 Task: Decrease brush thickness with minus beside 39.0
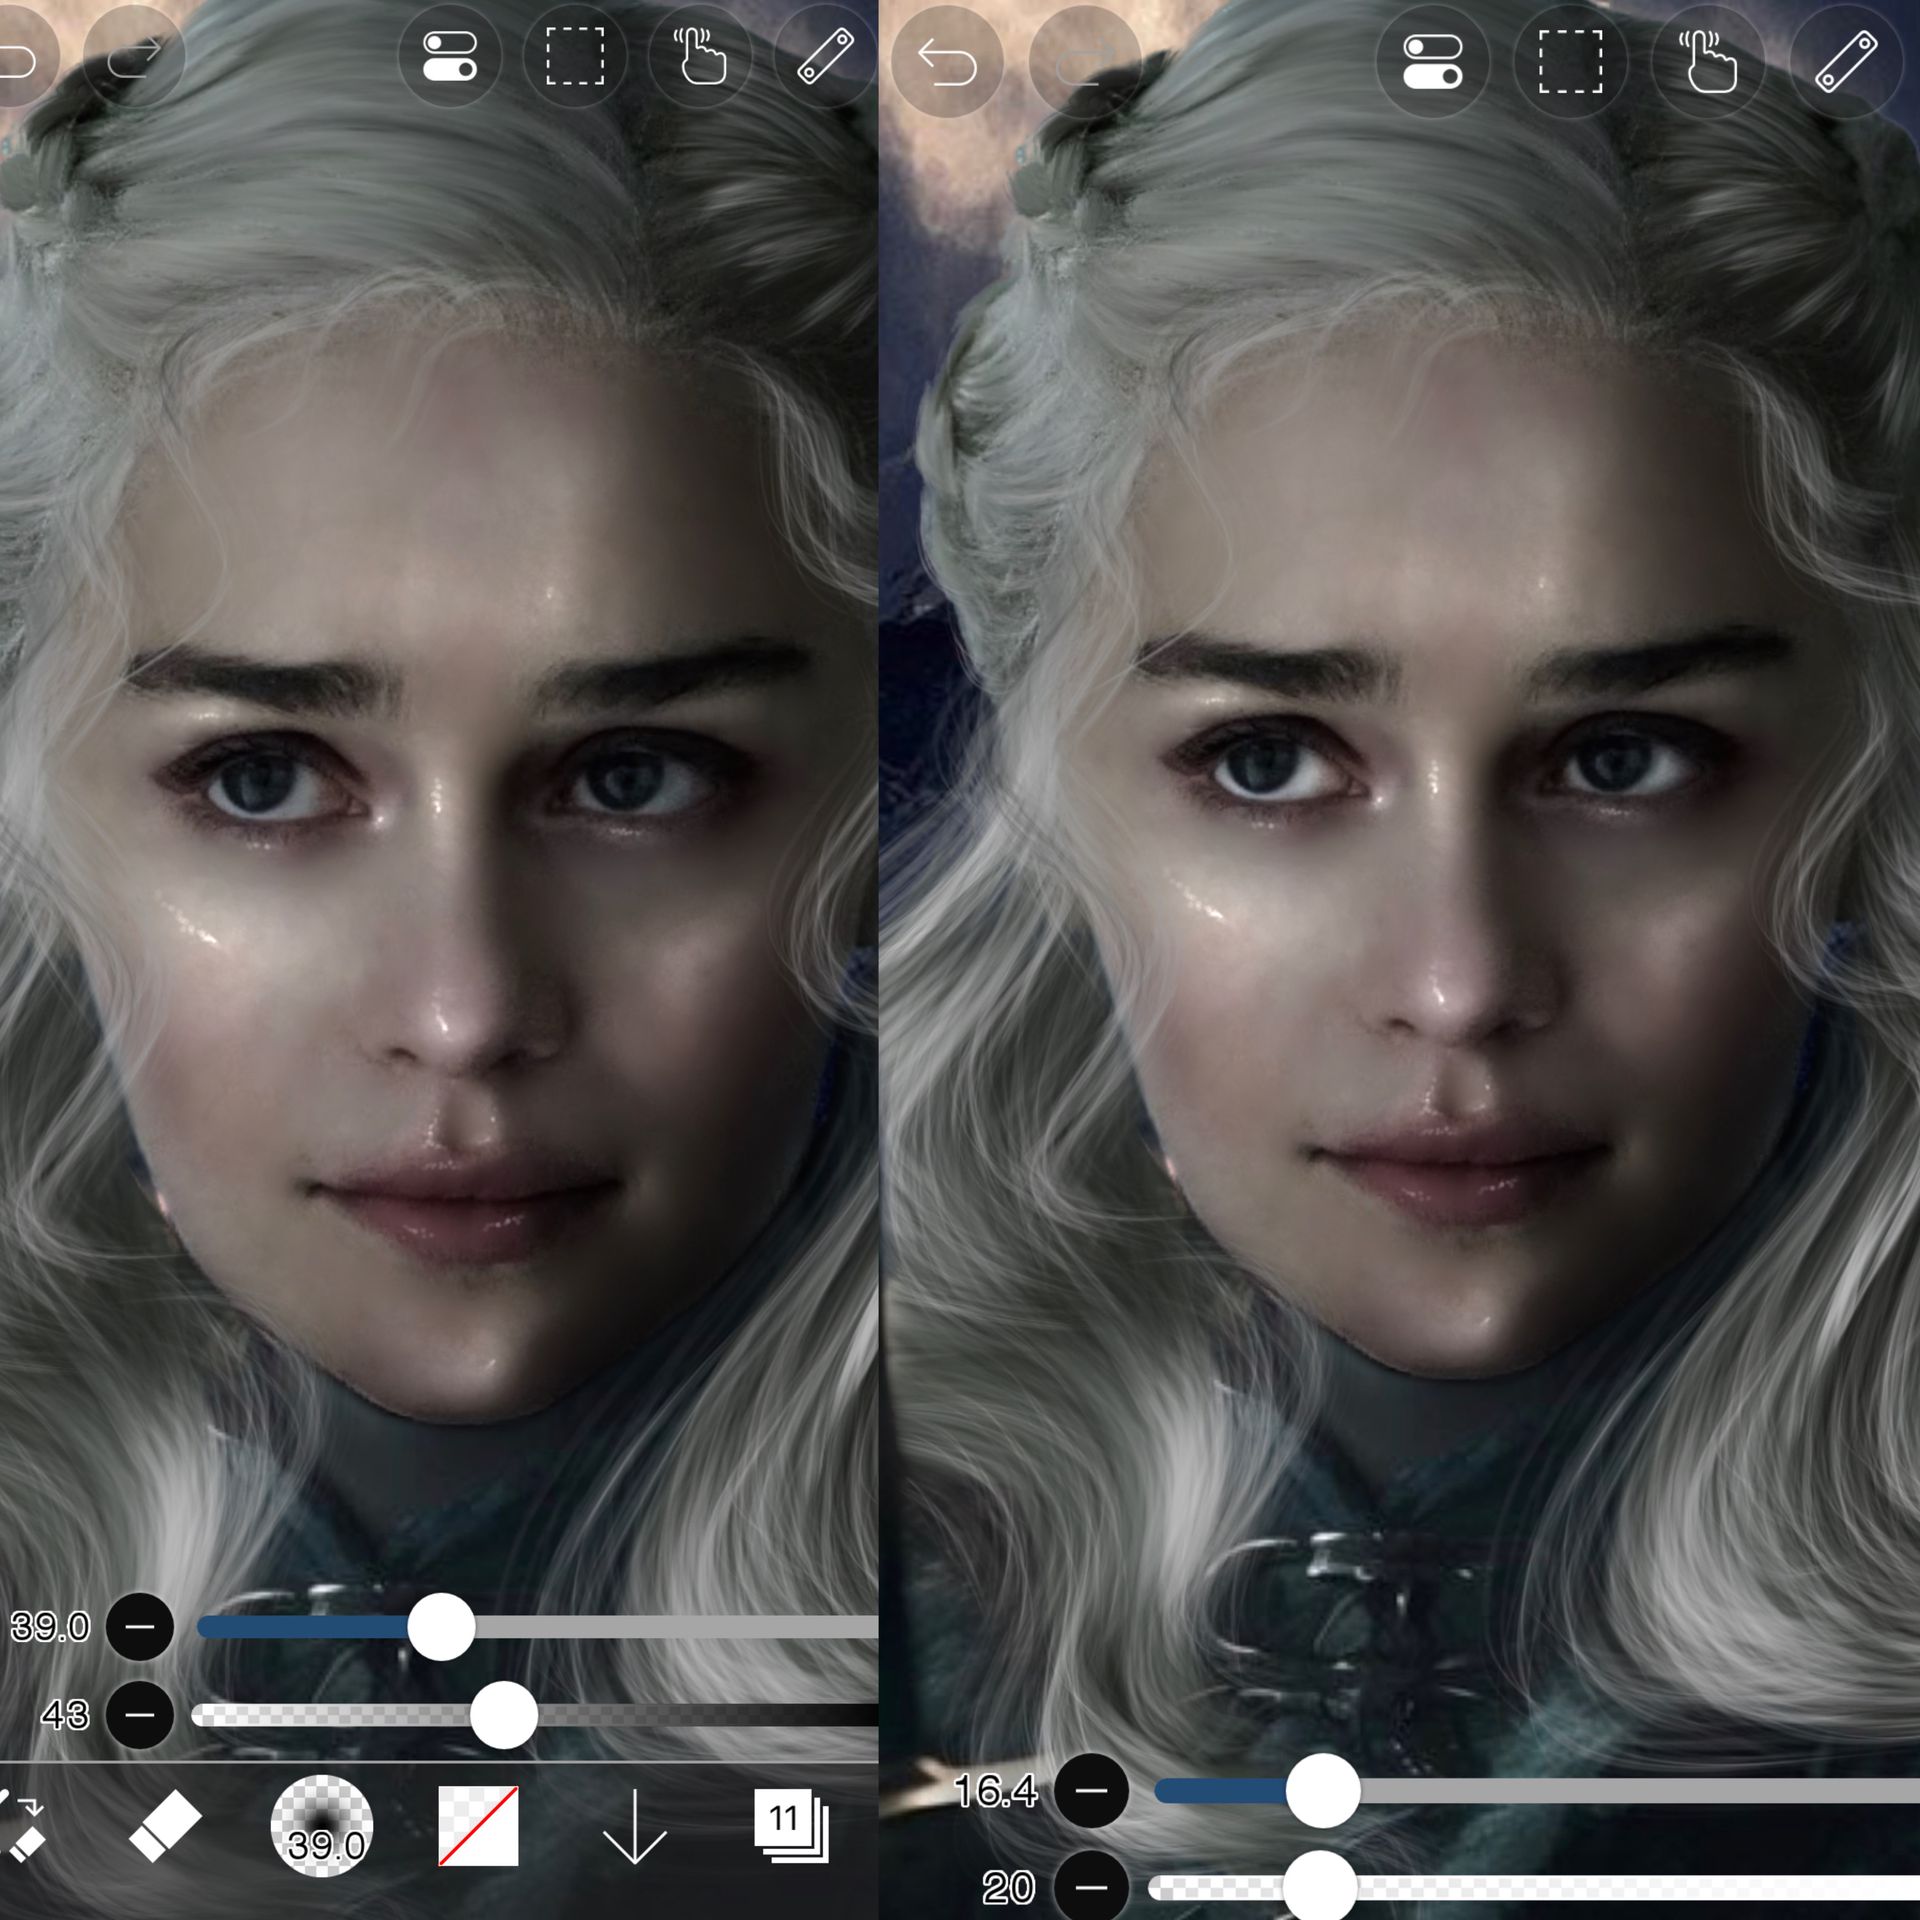point(140,1627)
